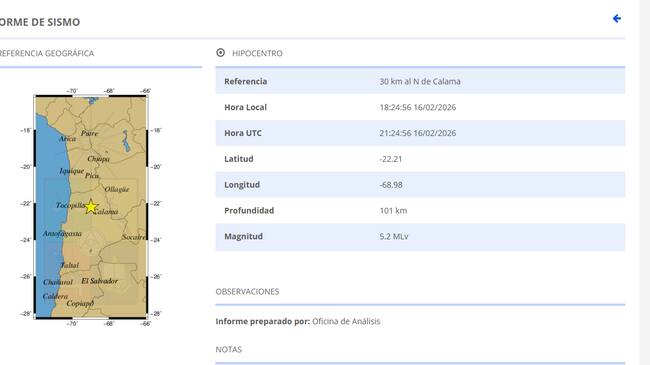Image resolution: width=650 pixels, height=365 pixels.
Task: Click 'Socaire' label on the map
Action: [x=133, y=237]
